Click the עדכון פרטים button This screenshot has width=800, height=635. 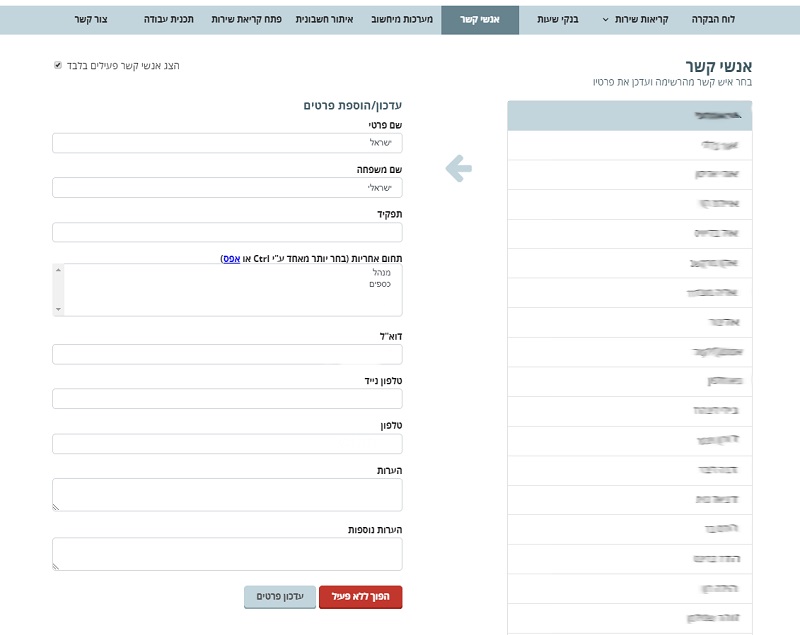(x=280, y=596)
